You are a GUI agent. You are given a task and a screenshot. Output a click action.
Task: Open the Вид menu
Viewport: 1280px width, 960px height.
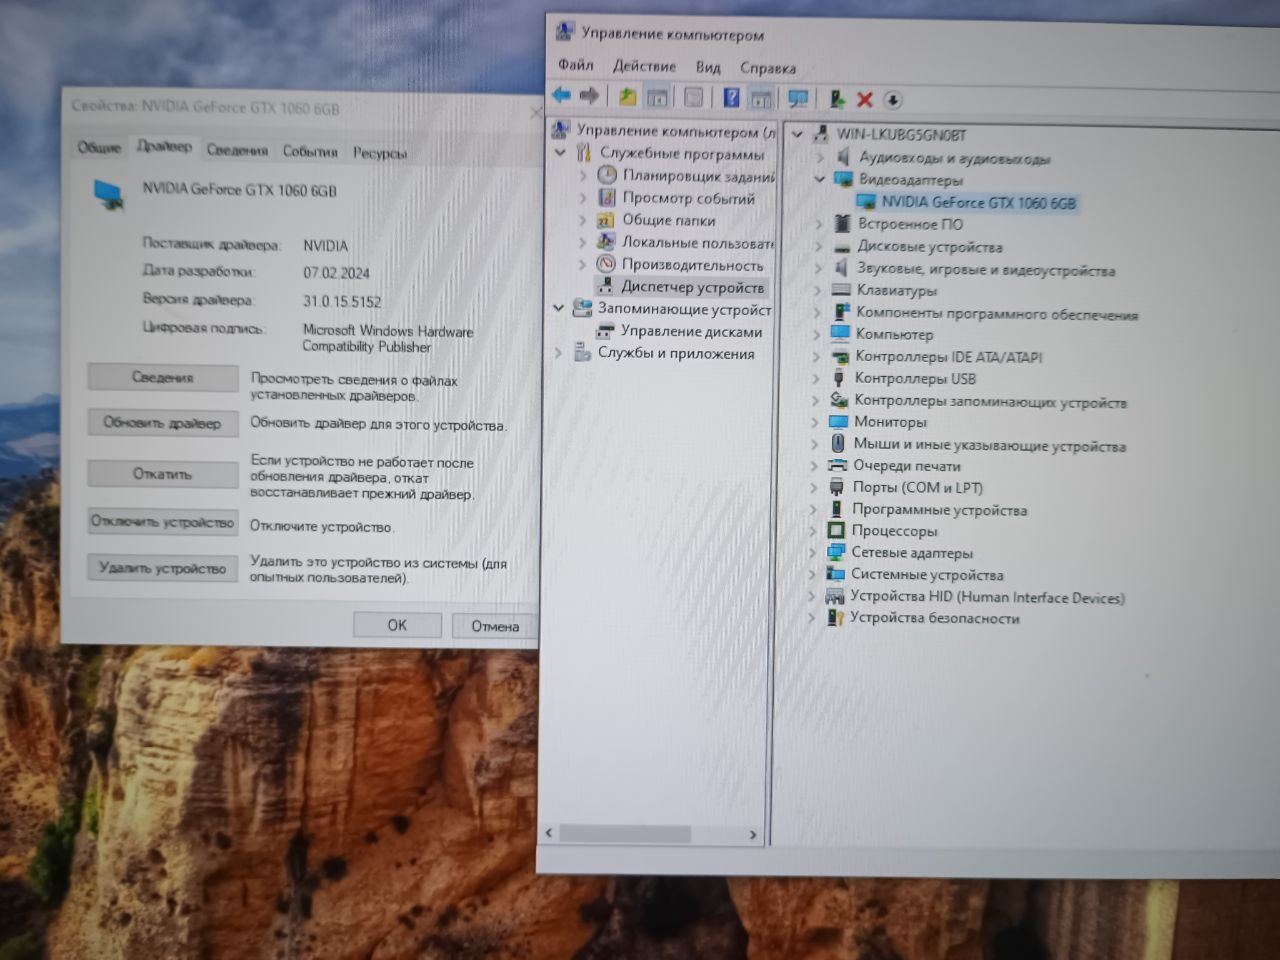click(x=708, y=67)
